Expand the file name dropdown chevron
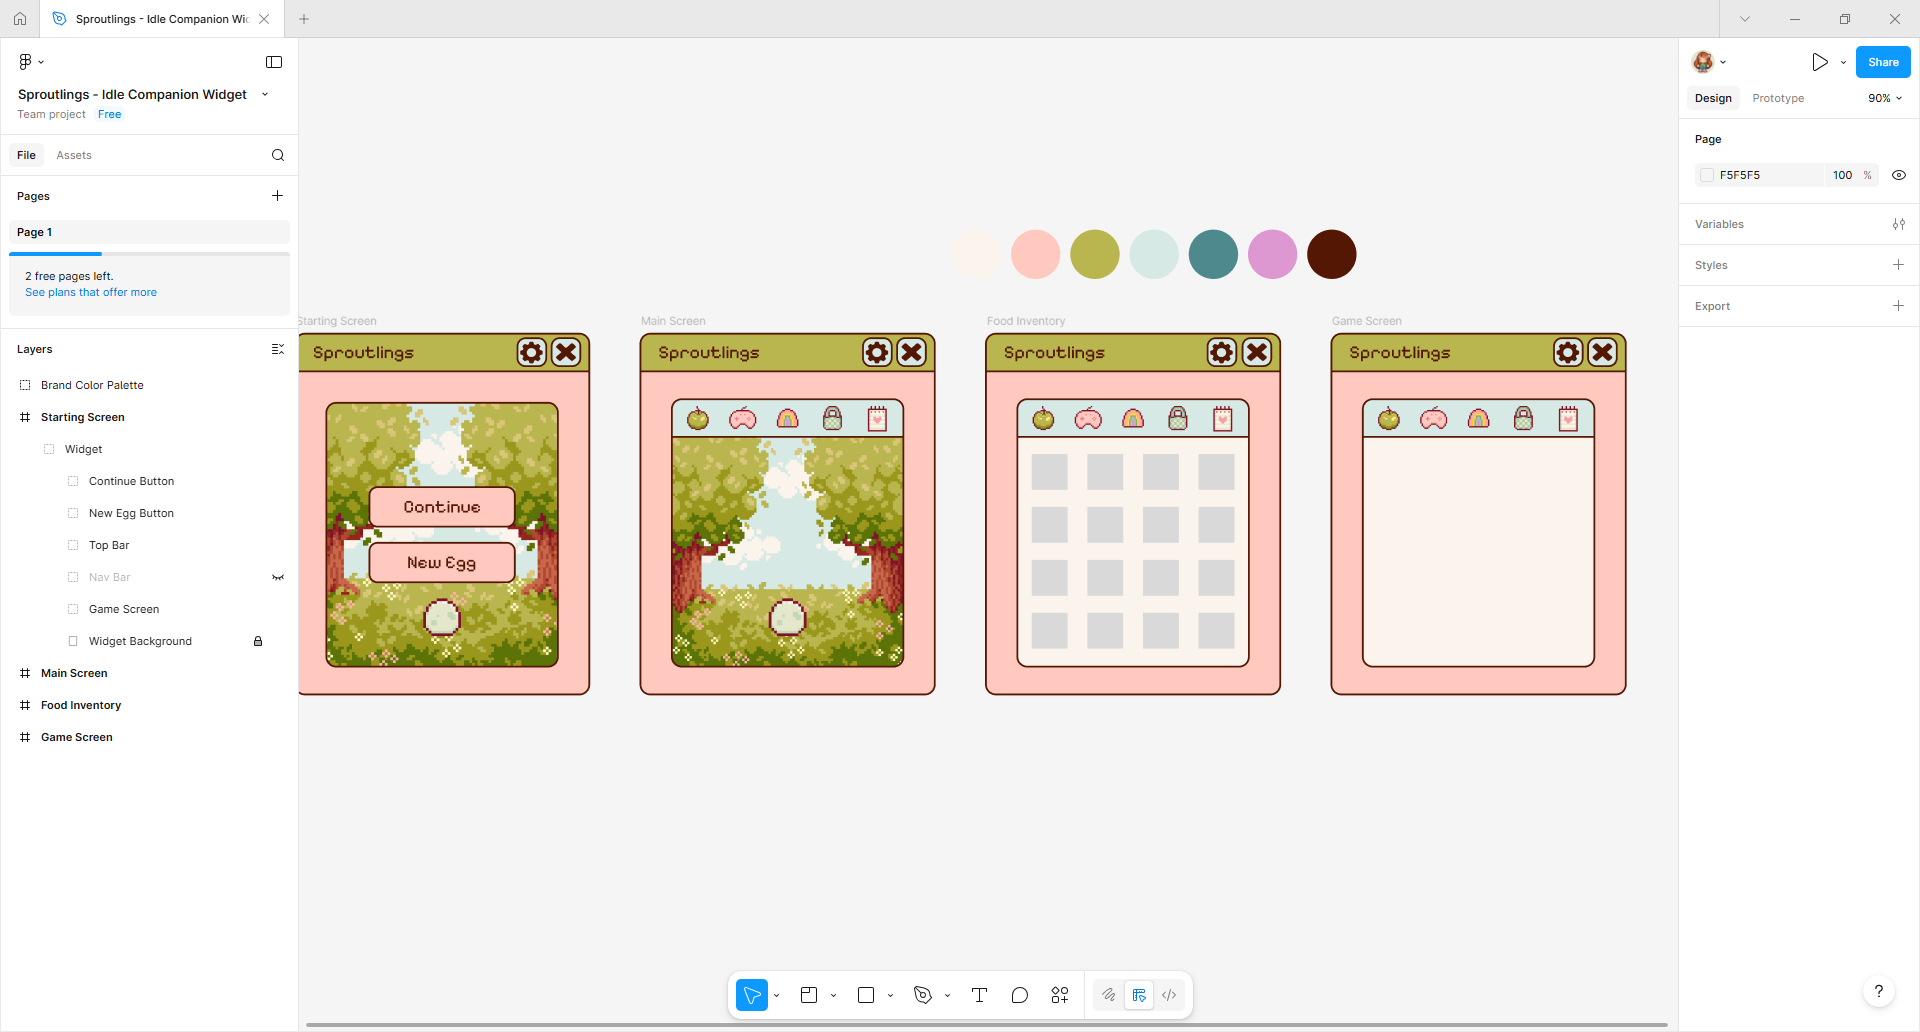The image size is (1920, 1032). point(265,95)
